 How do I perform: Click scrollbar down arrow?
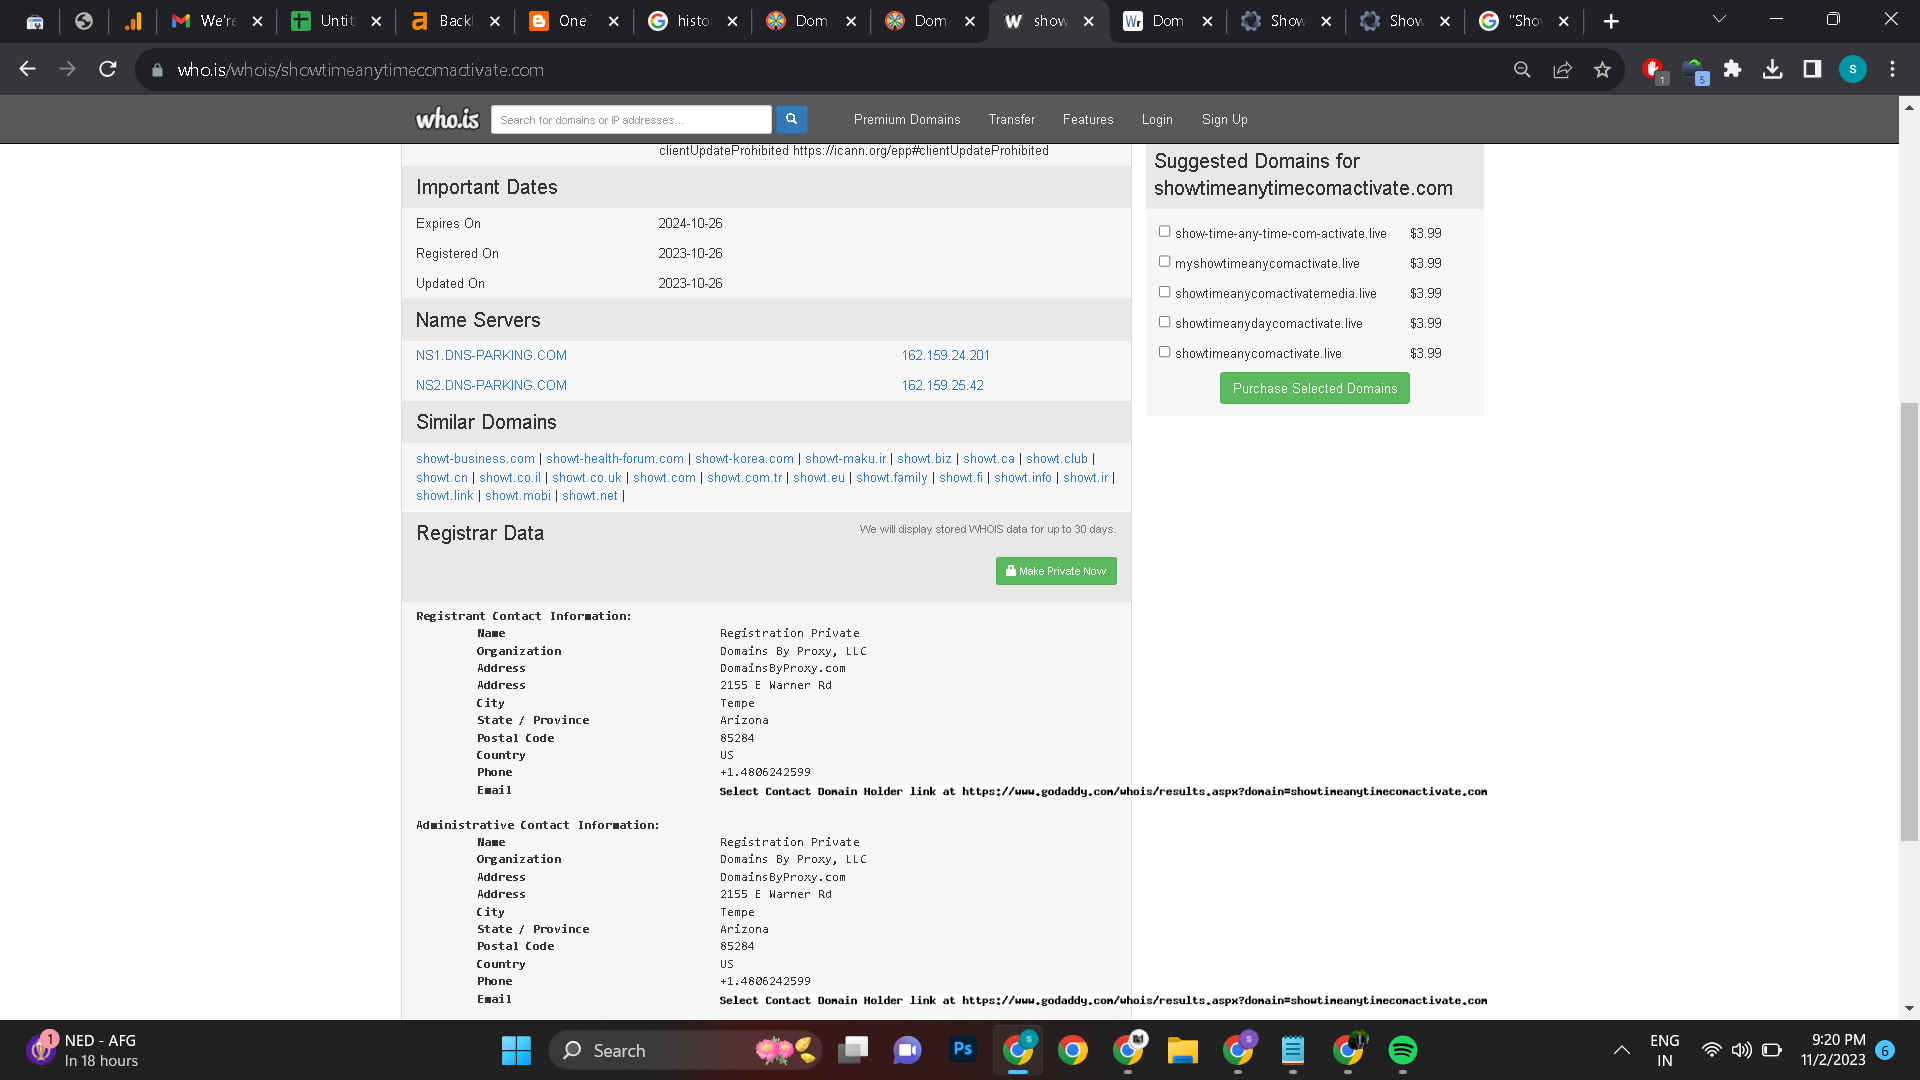click(1909, 1008)
